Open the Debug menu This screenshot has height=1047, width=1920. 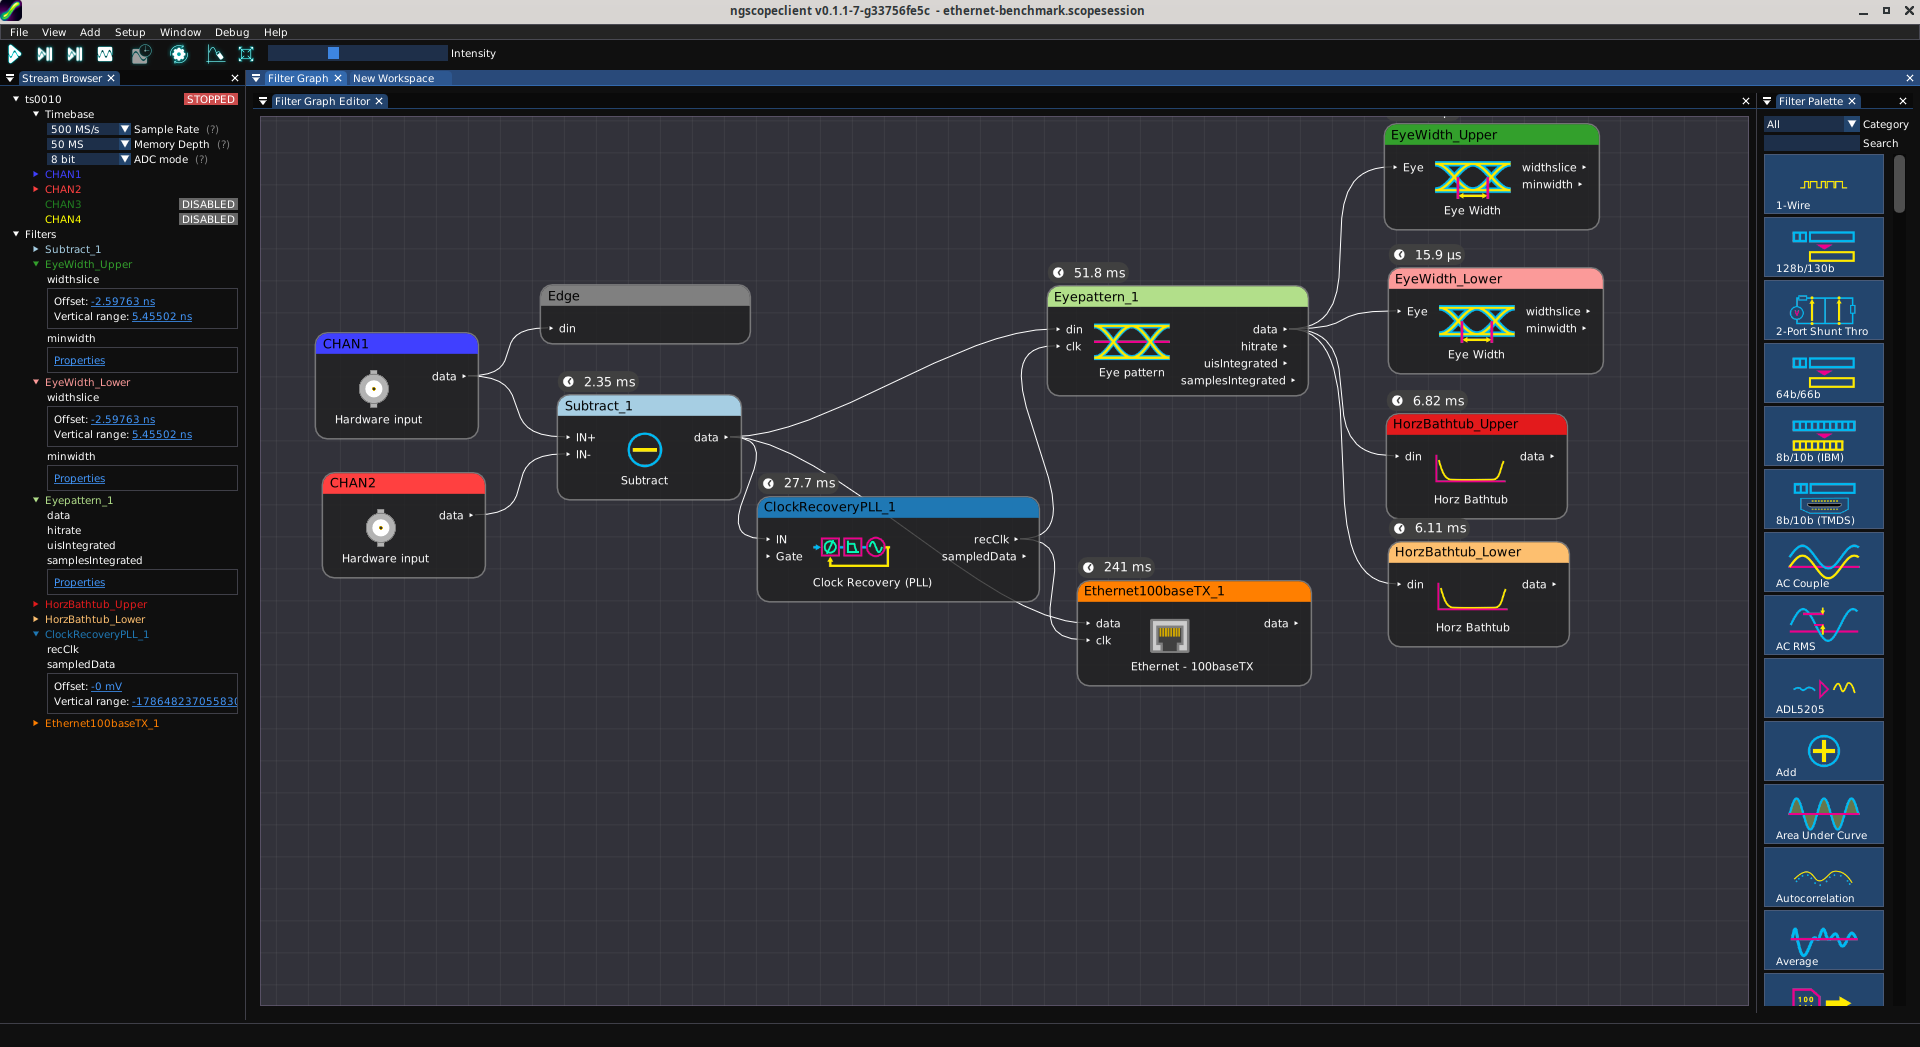tap(232, 32)
